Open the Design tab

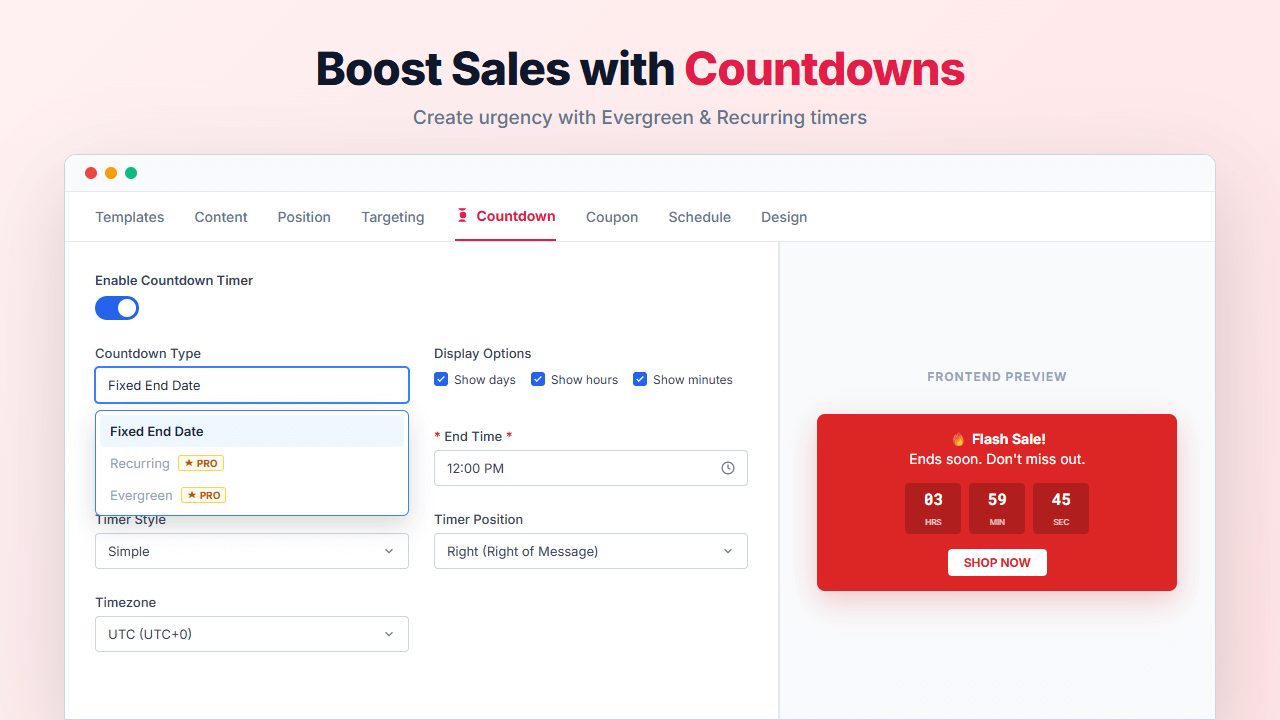pyautogui.click(x=784, y=216)
